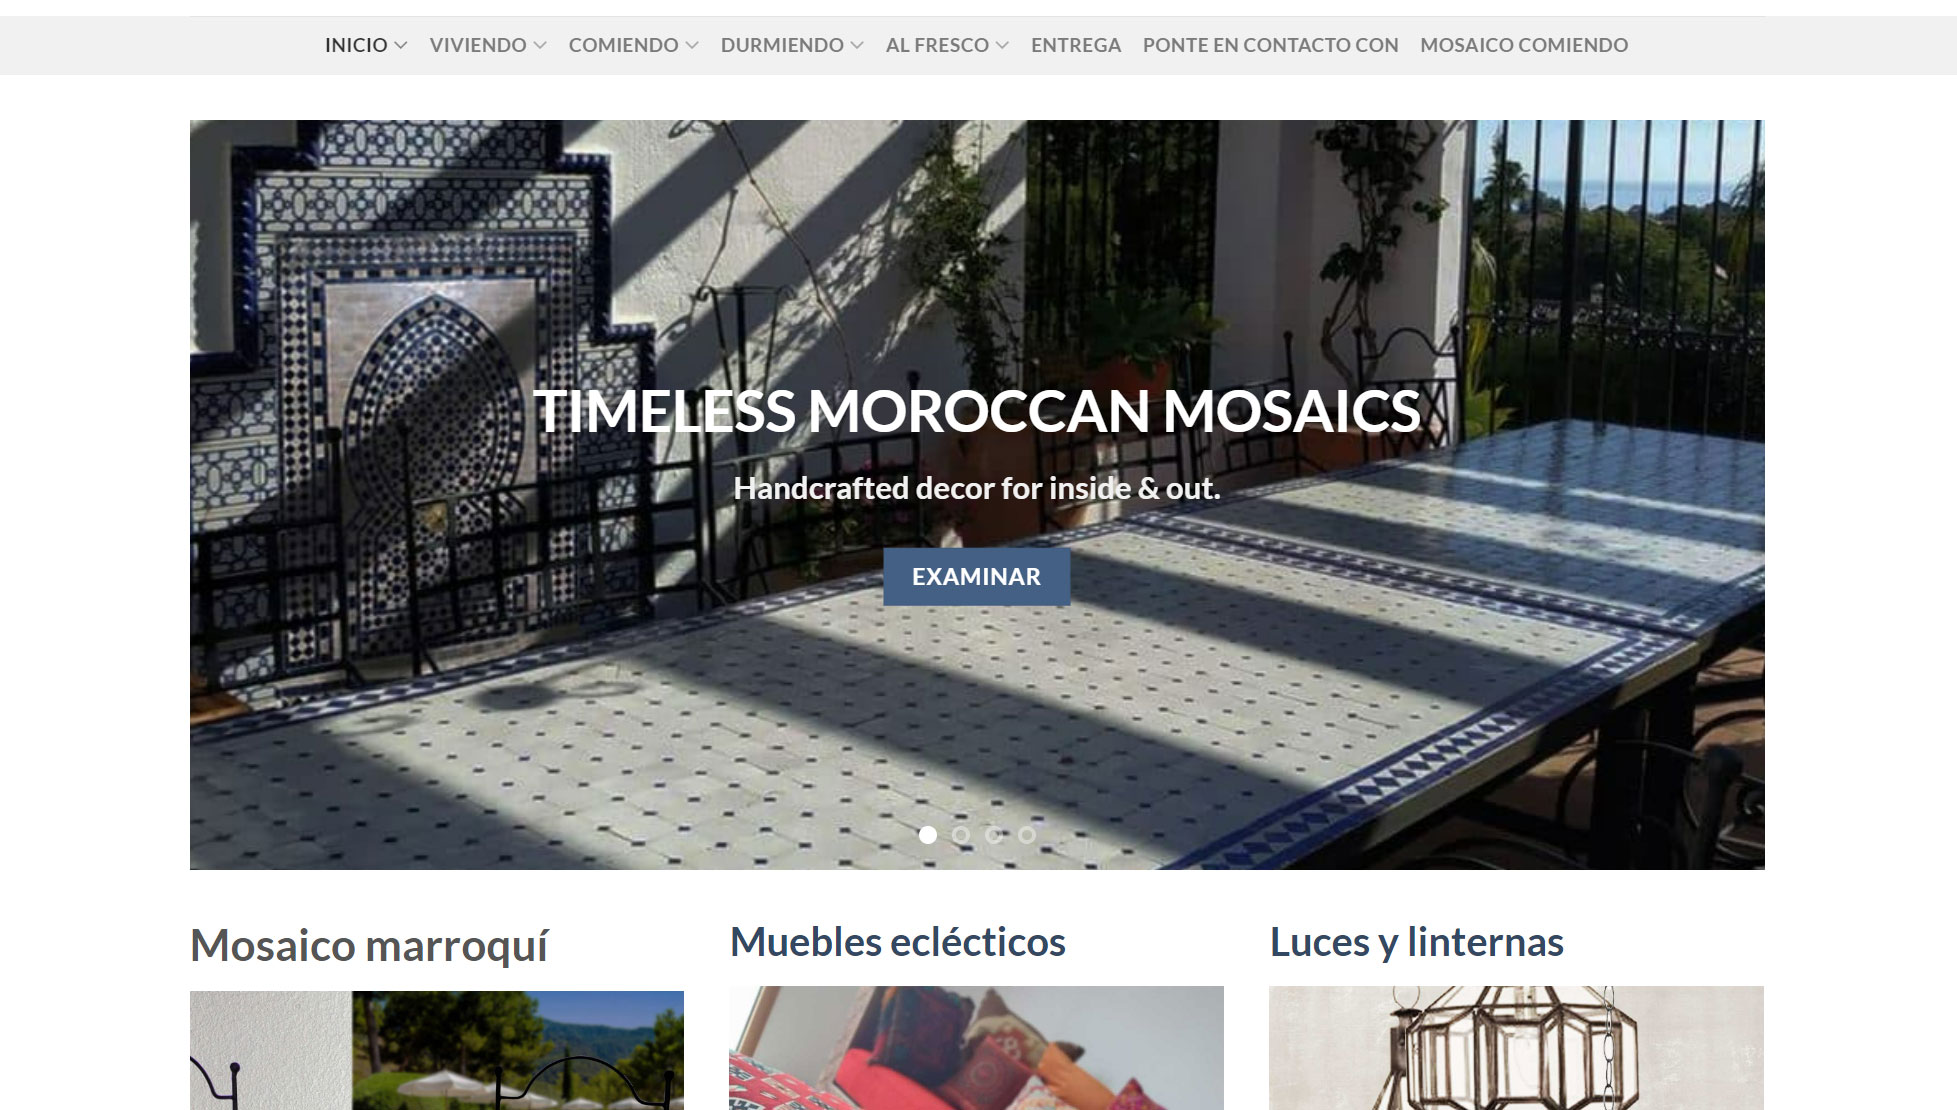This screenshot has width=1957, height=1110.
Task: Open the ENTREGA menu item
Action: click(x=1076, y=45)
